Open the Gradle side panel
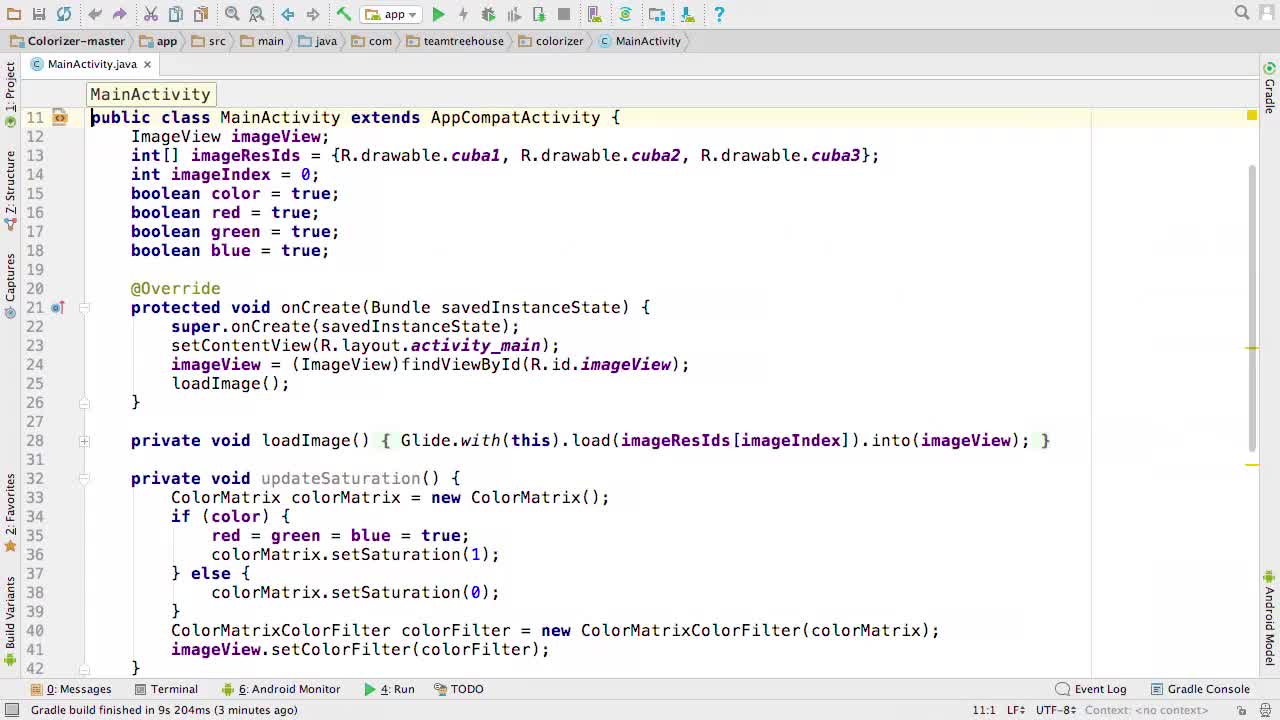 (x=1269, y=88)
